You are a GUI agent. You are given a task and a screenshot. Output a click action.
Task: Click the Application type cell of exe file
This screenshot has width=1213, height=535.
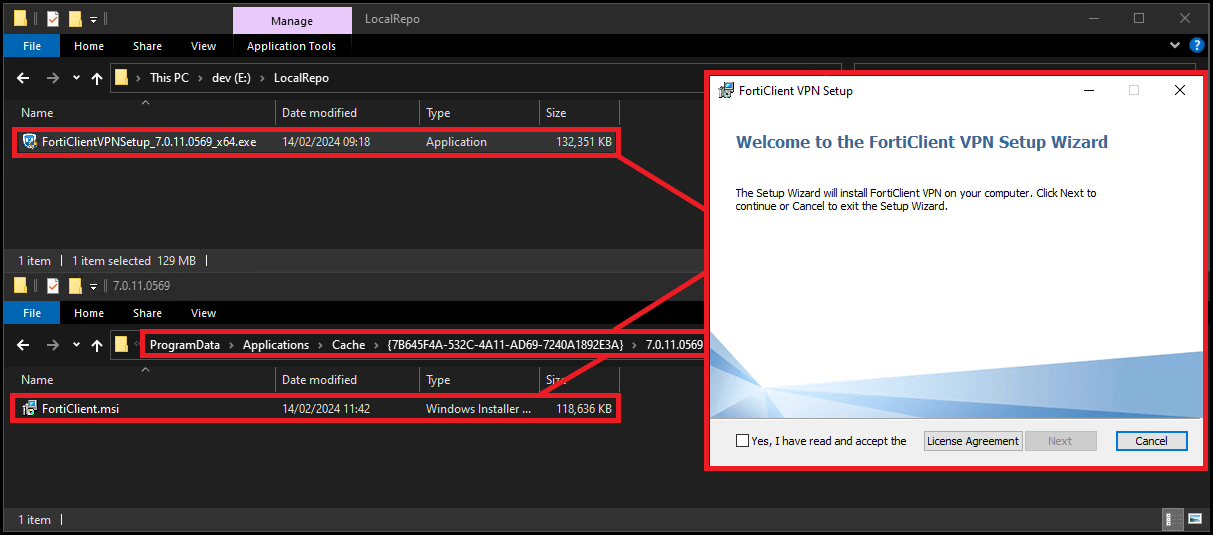456,142
